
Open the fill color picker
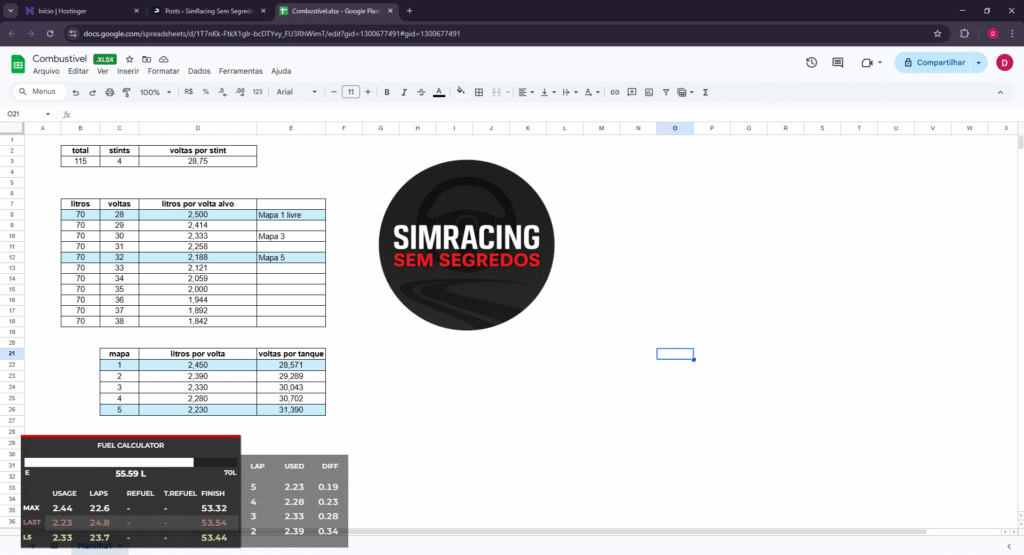click(x=460, y=92)
